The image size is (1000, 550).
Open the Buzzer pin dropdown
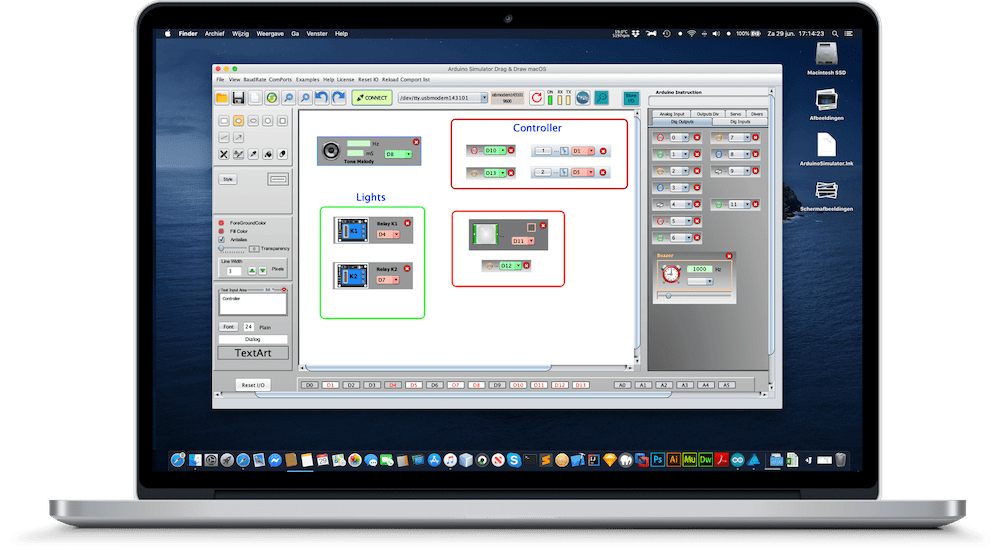[x=700, y=281]
